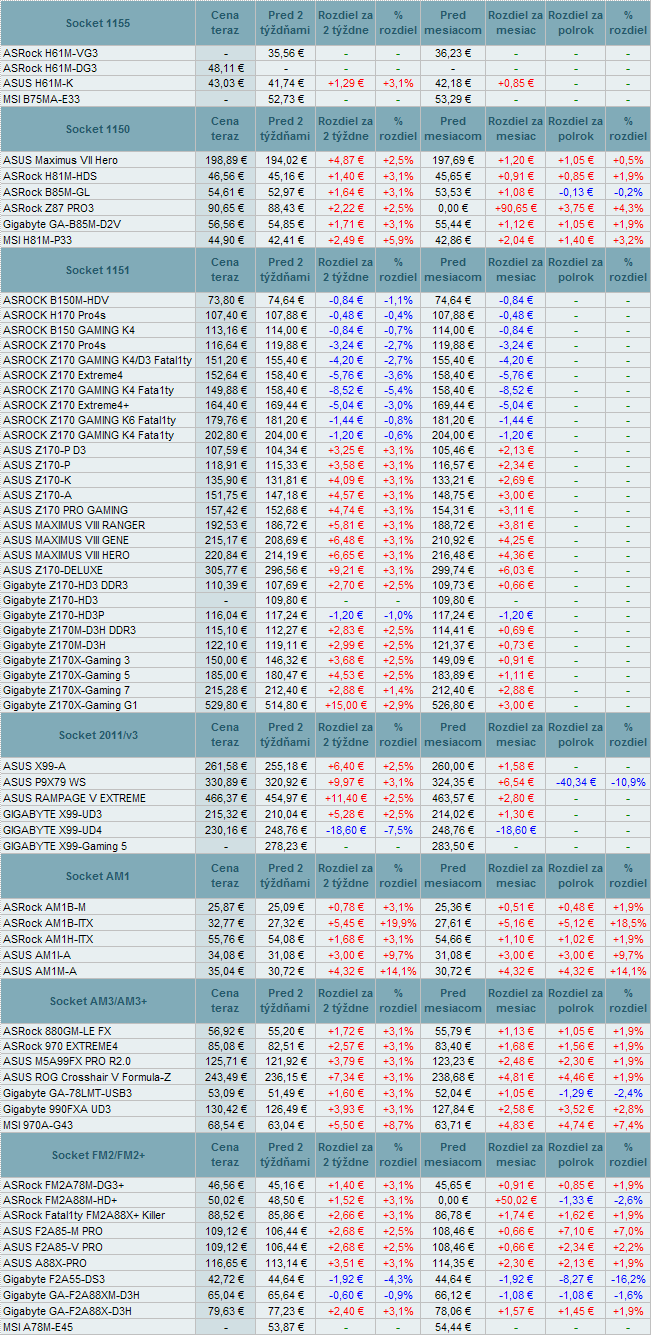
Task: Click the "Socket 2011/v3" section header
Action: [x=97, y=735]
